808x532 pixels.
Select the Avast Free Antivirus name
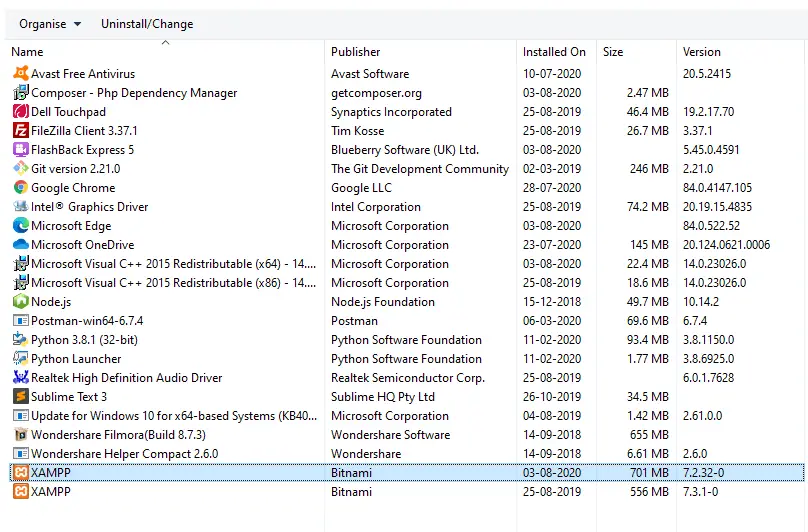pos(83,74)
